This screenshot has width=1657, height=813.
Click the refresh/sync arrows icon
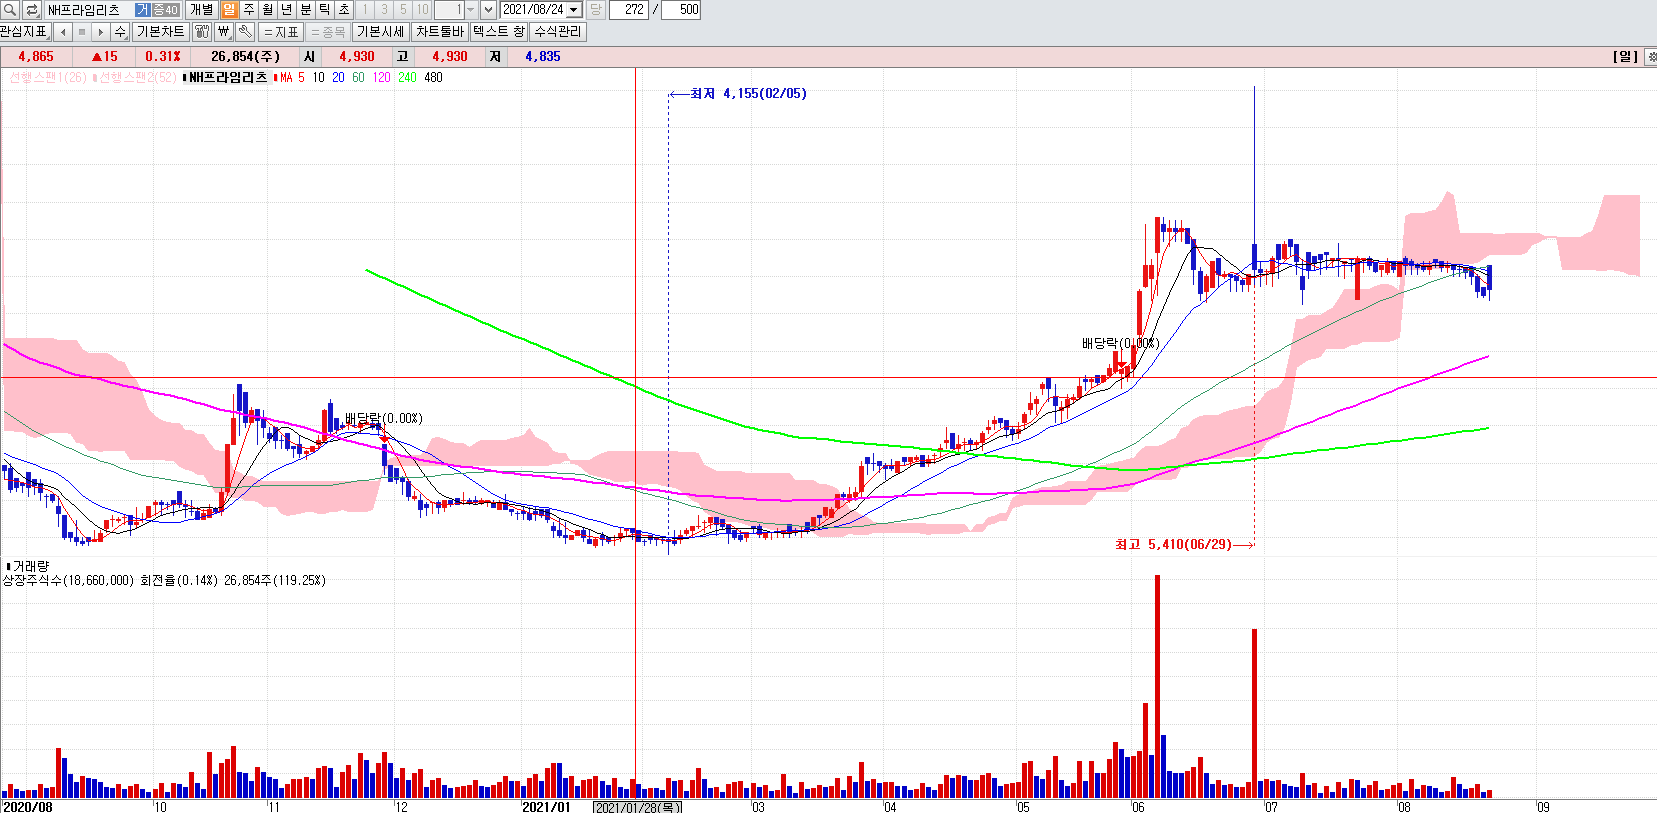[x=32, y=10]
